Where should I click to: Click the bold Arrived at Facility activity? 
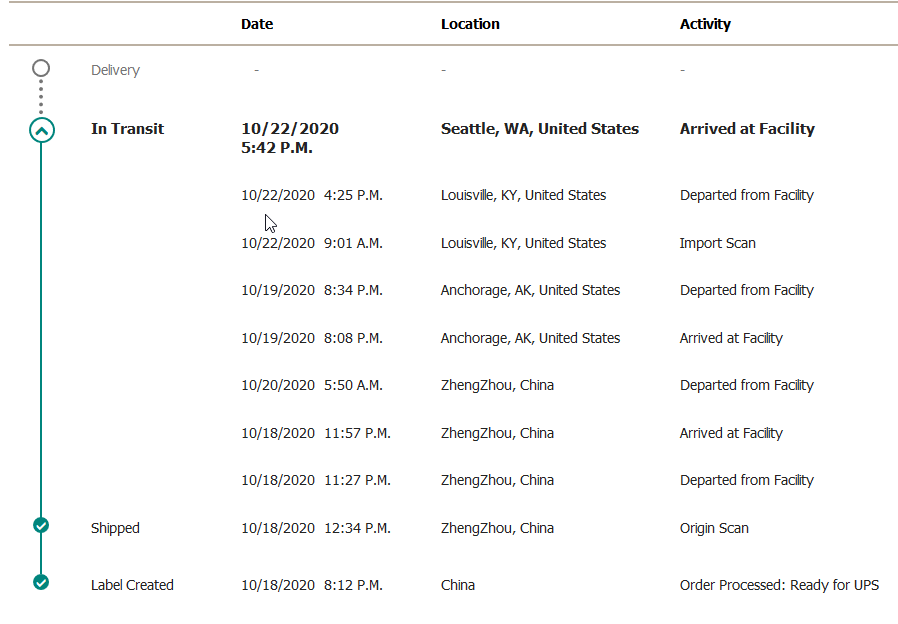[747, 129]
